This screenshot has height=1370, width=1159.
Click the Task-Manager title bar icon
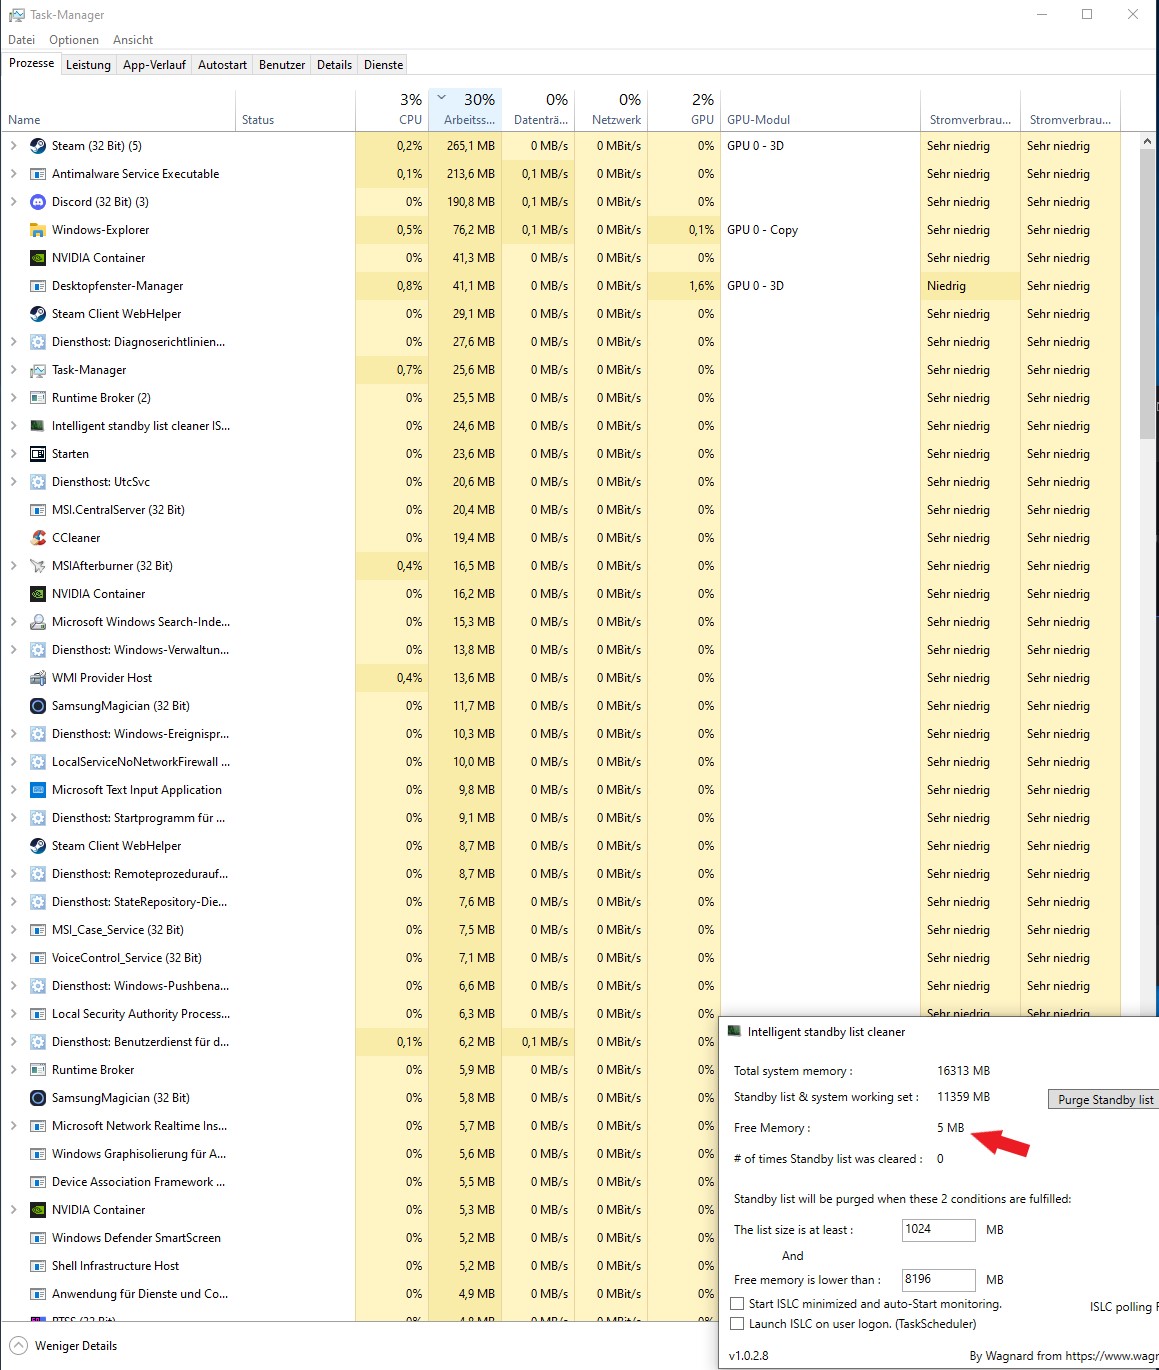point(16,15)
